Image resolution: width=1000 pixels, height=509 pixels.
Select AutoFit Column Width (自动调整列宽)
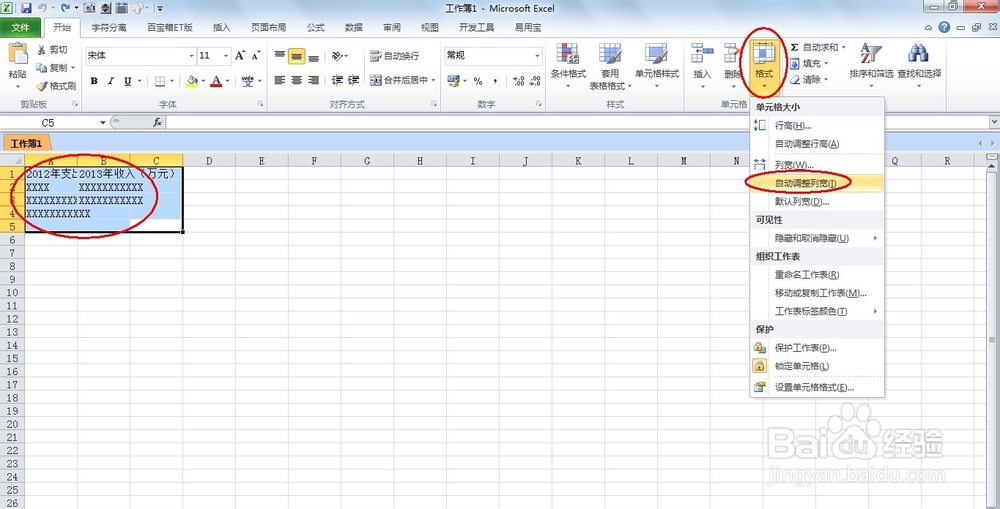pos(817,183)
